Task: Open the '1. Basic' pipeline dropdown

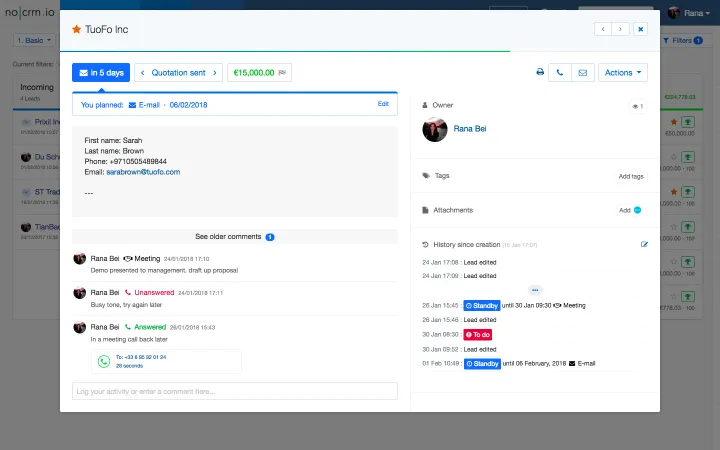Action: coord(34,40)
